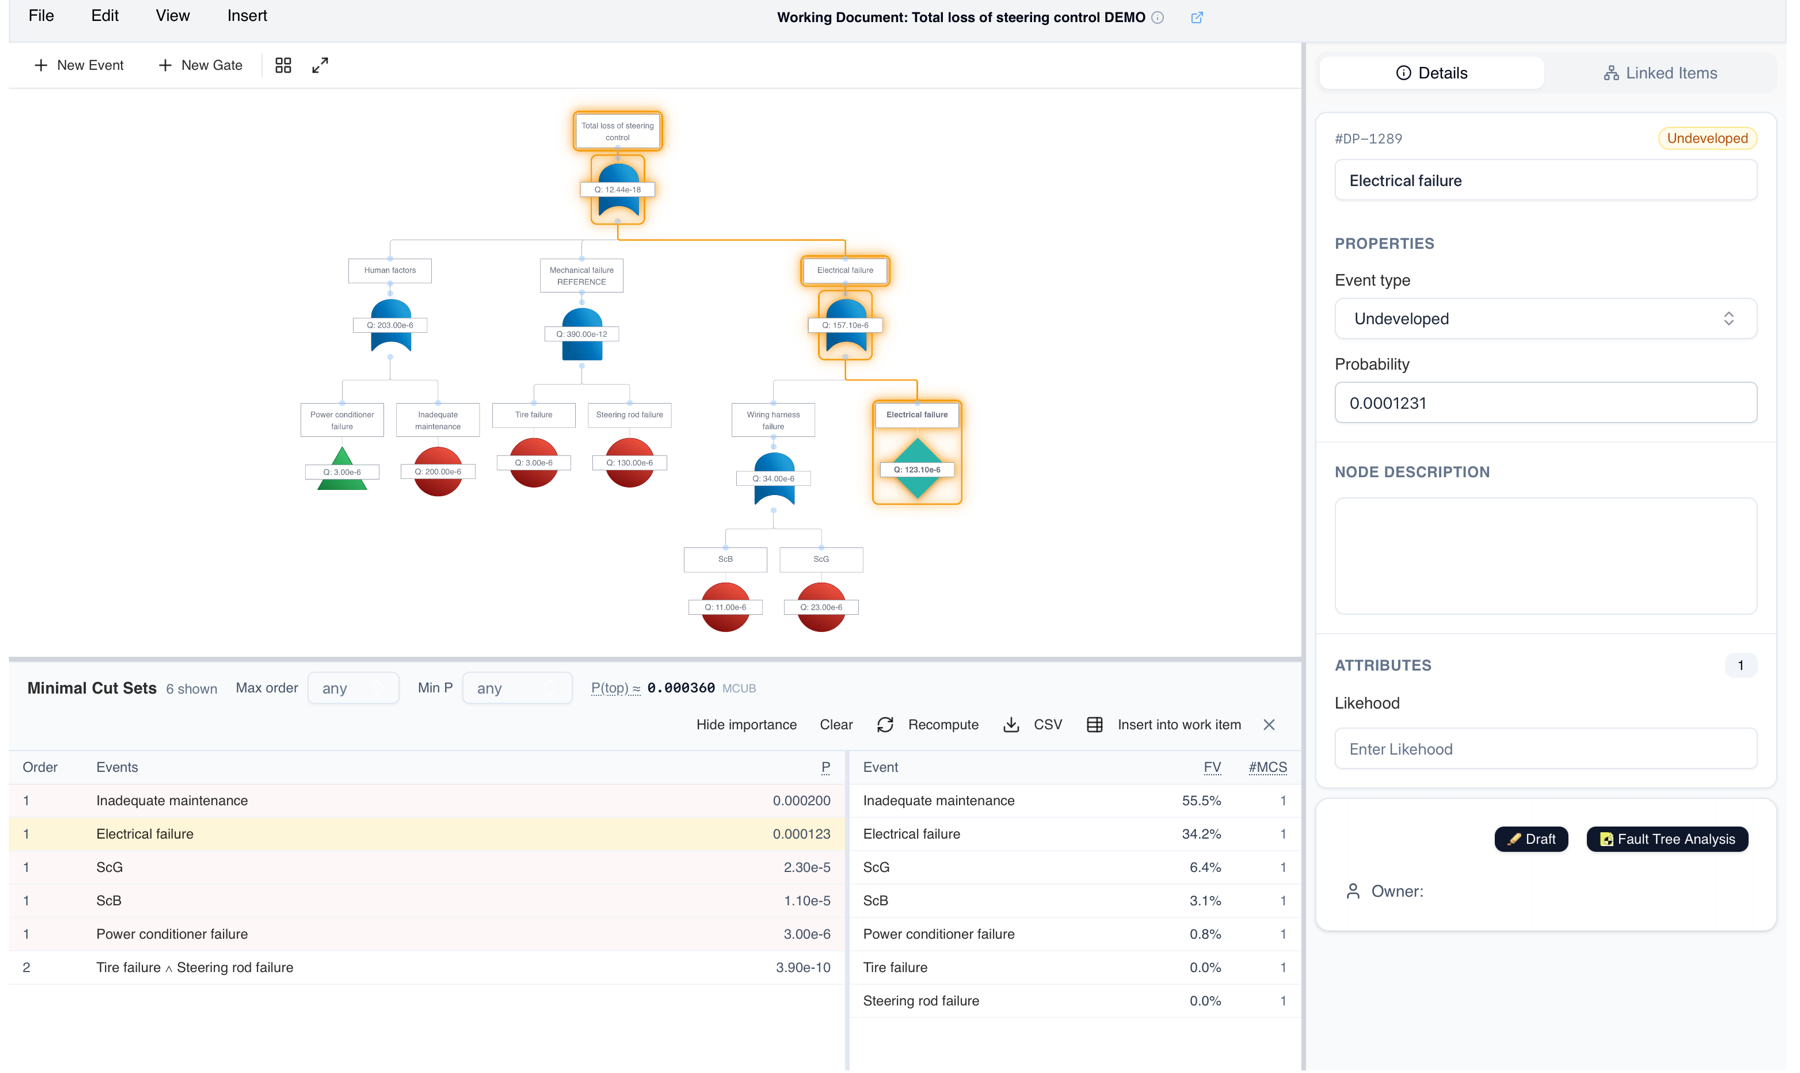Select the Wiring harness failure gate symbol
The height and width of the screenshot is (1073, 1800).
pyautogui.click(x=774, y=478)
